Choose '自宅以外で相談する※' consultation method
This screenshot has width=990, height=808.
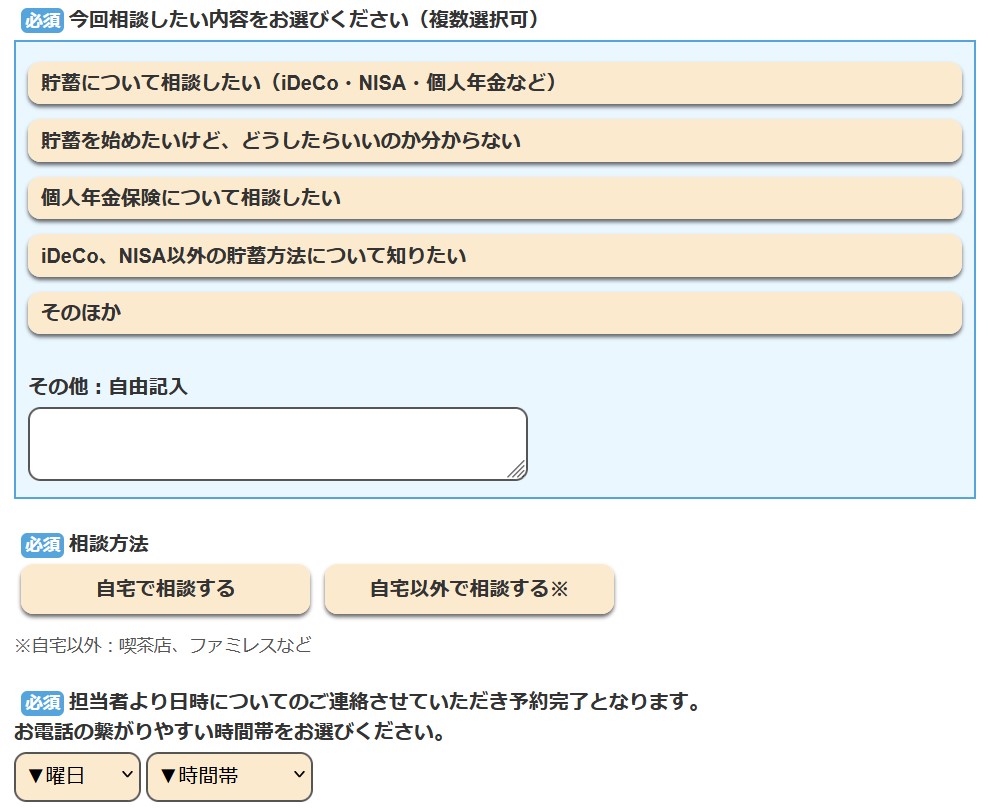(469, 589)
